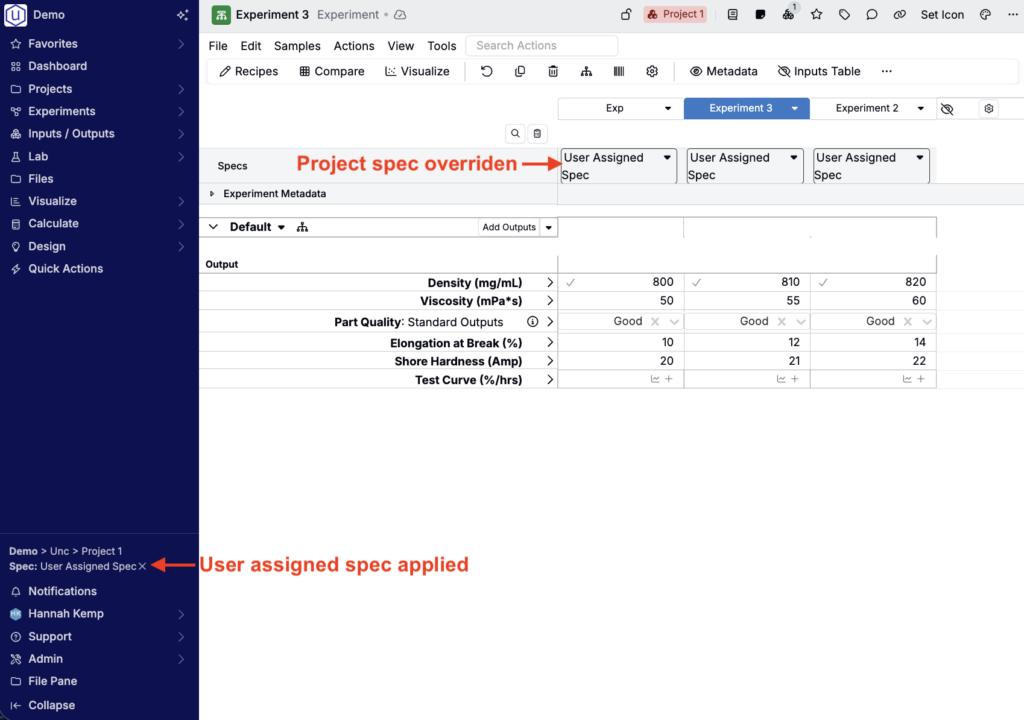Click the barcode icon in toolbar

pos(619,72)
